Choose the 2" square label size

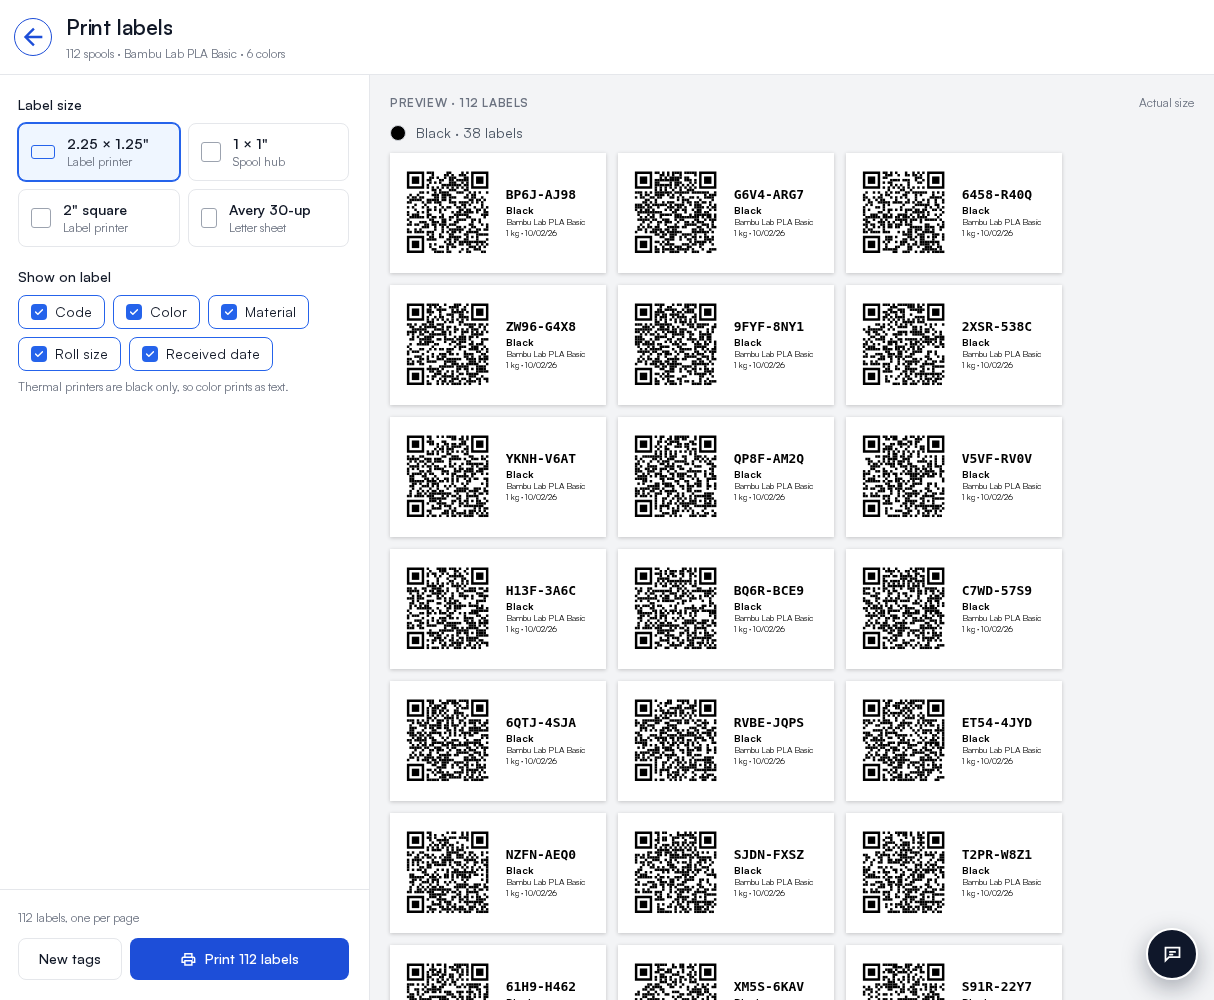click(x=99, y=218)
